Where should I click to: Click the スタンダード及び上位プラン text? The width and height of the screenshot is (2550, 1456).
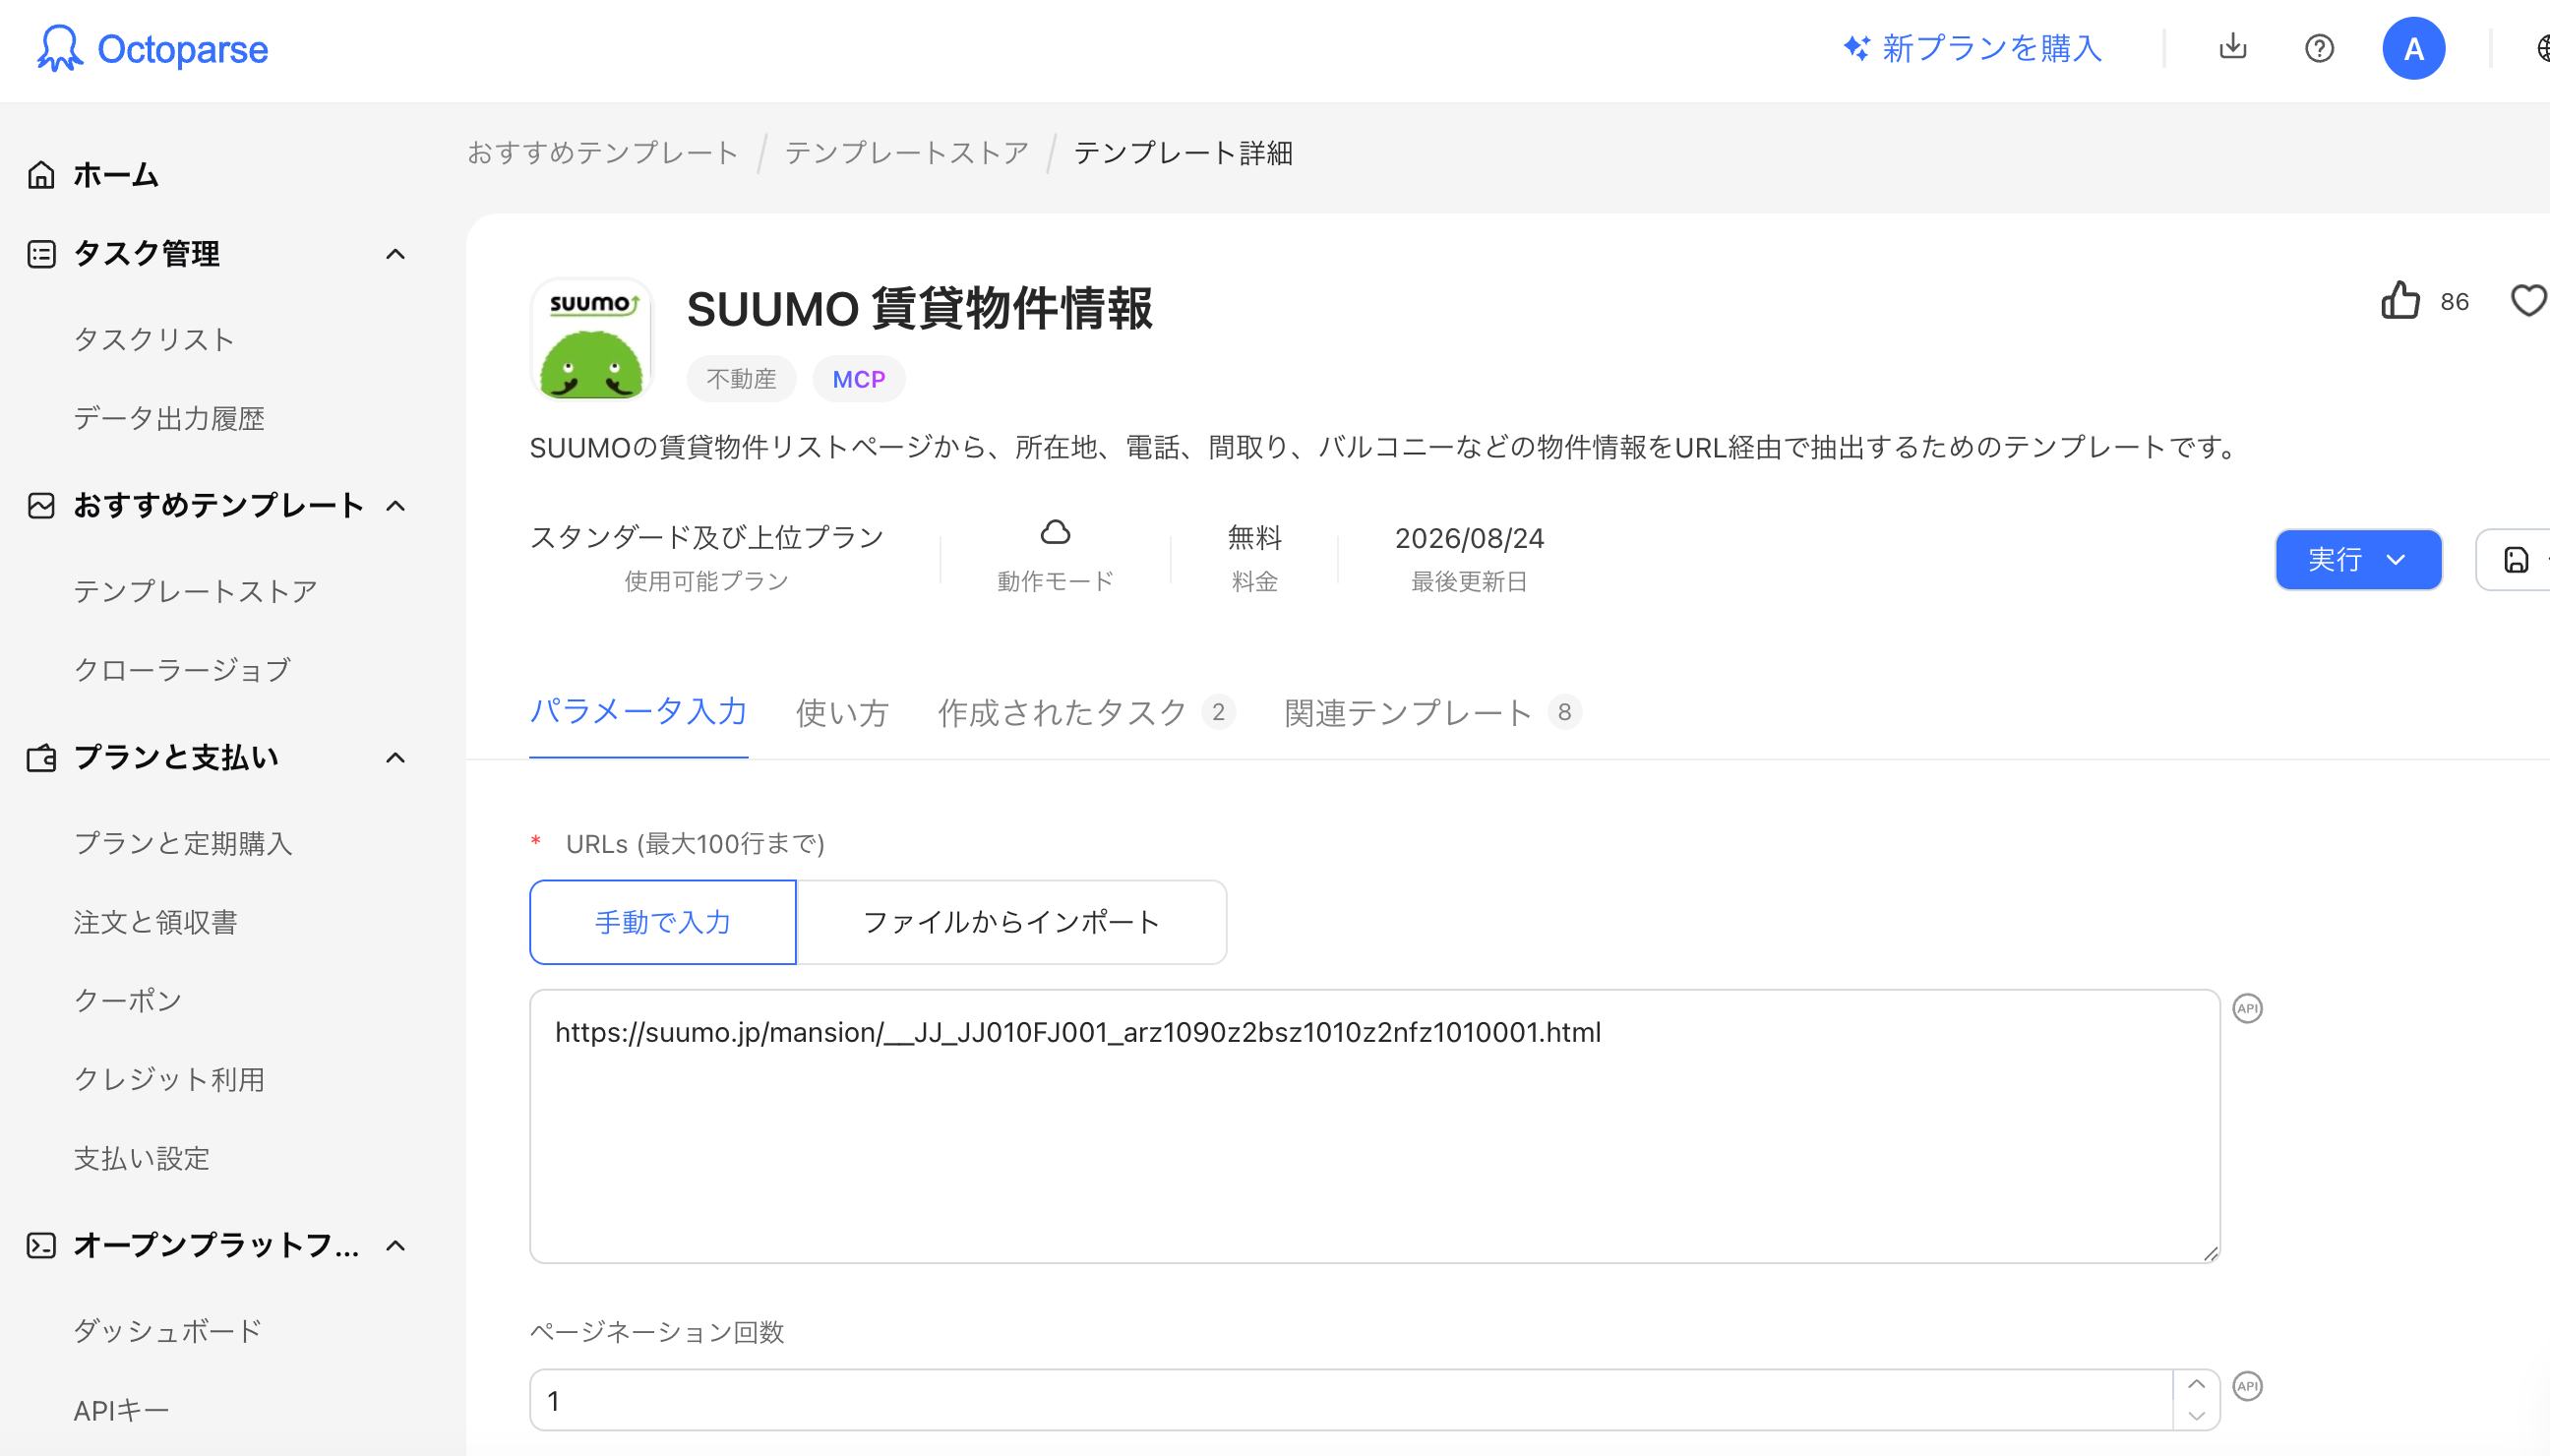point(707,538)
